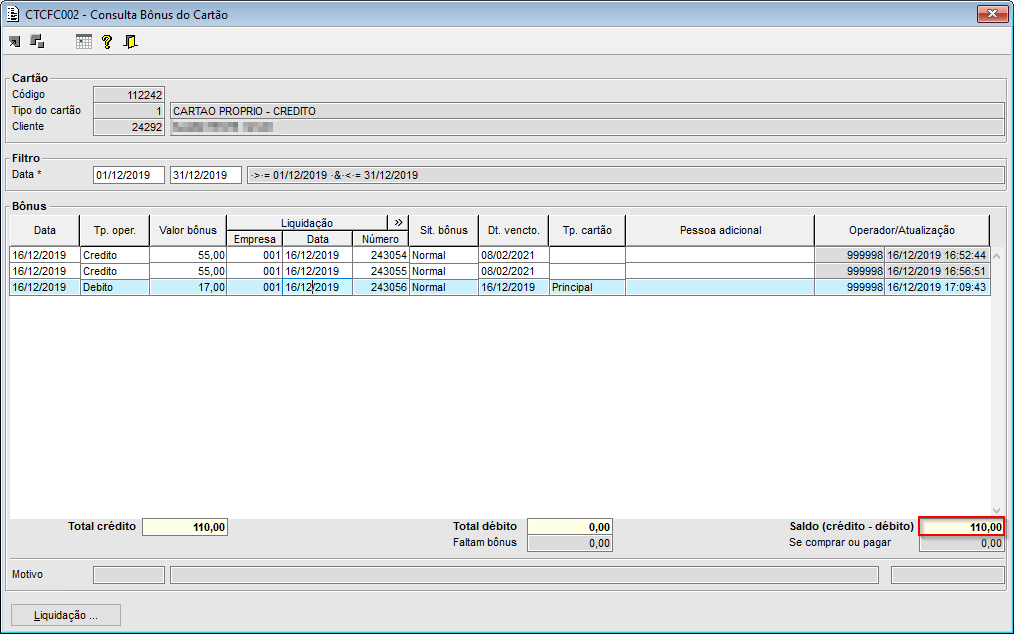
Task: Open help with the question mark icon
Action: [107, 42]
